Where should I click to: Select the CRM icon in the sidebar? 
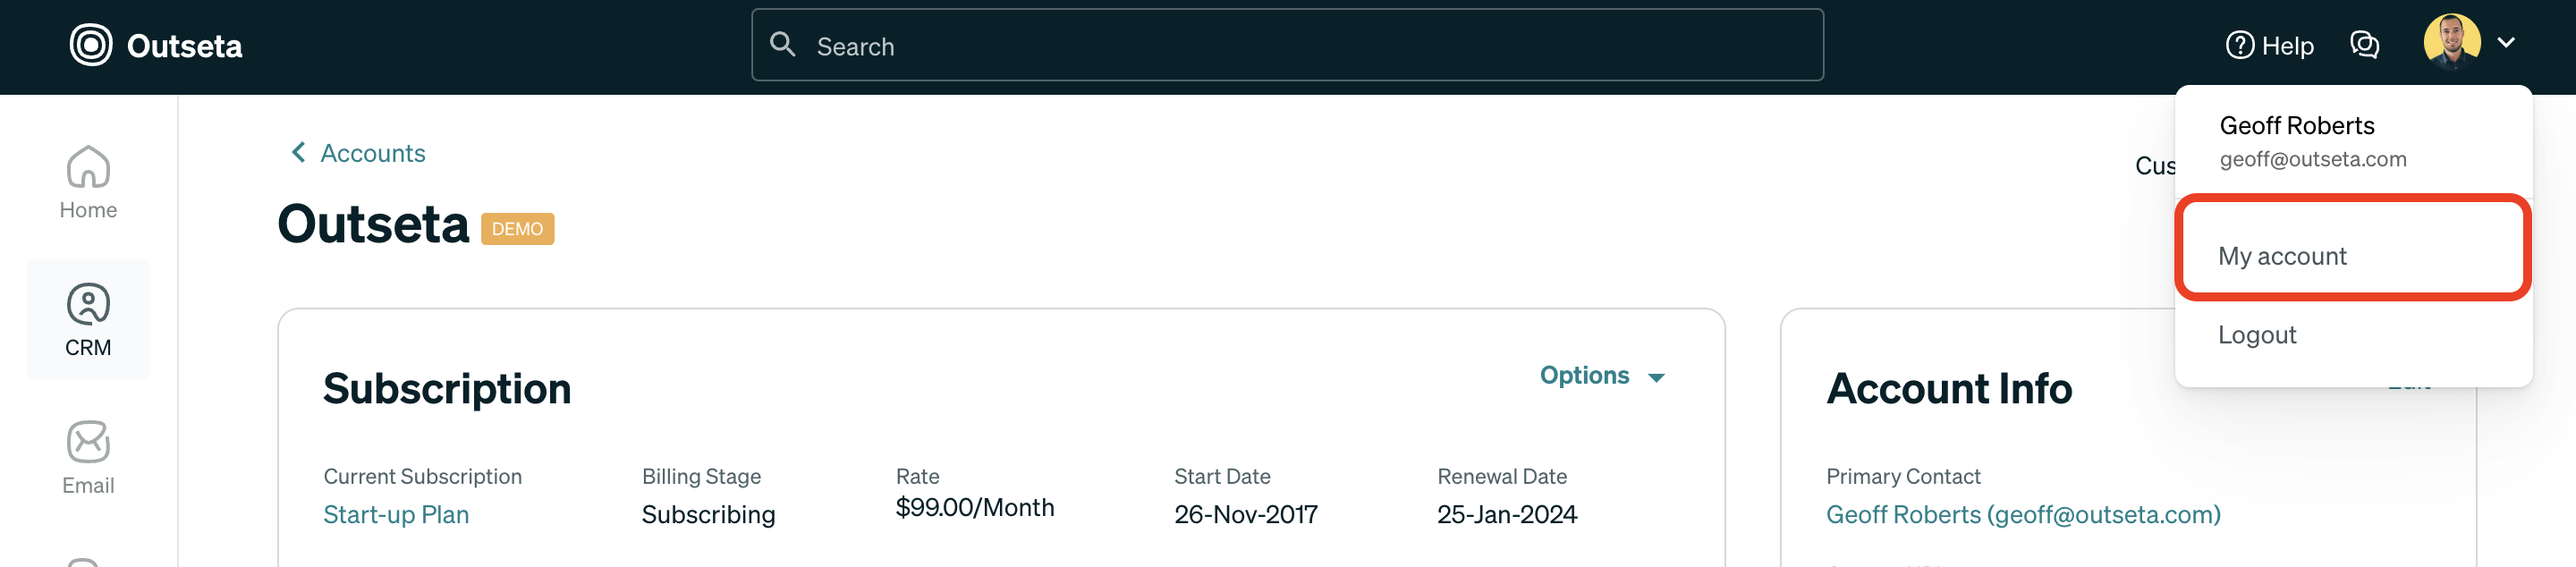tap(88, 305)
